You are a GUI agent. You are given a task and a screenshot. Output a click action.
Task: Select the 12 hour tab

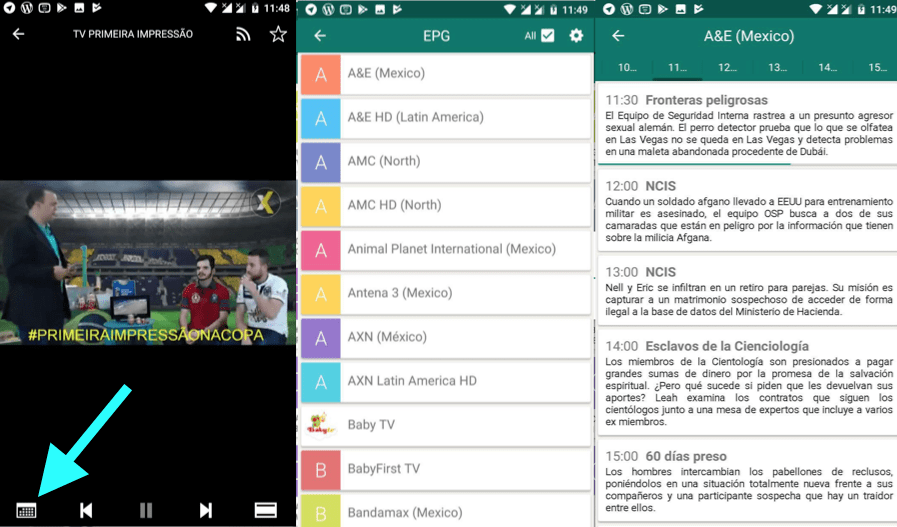point(727,68)
